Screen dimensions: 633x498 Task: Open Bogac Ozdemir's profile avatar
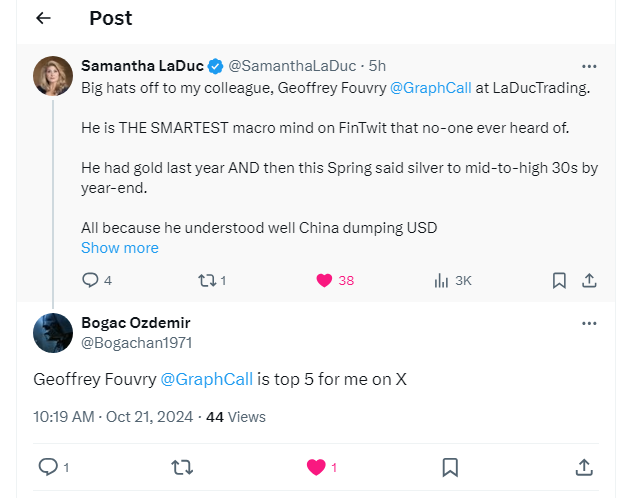pos(52,333)
